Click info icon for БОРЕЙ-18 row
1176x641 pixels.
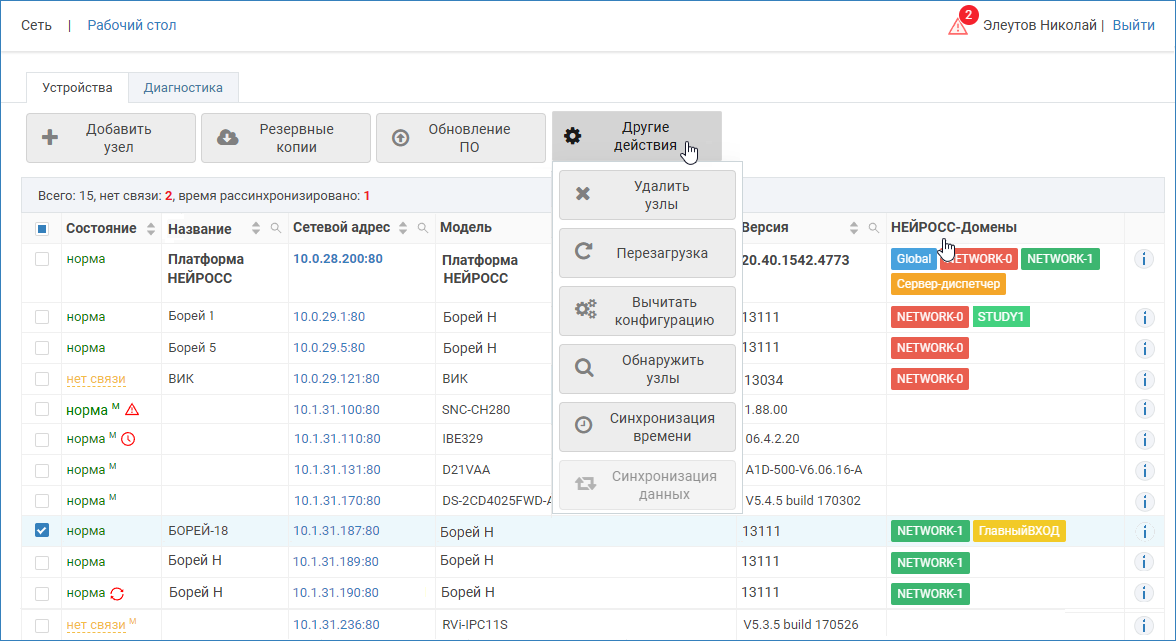pyautogui.click(x=1144, y=532)
